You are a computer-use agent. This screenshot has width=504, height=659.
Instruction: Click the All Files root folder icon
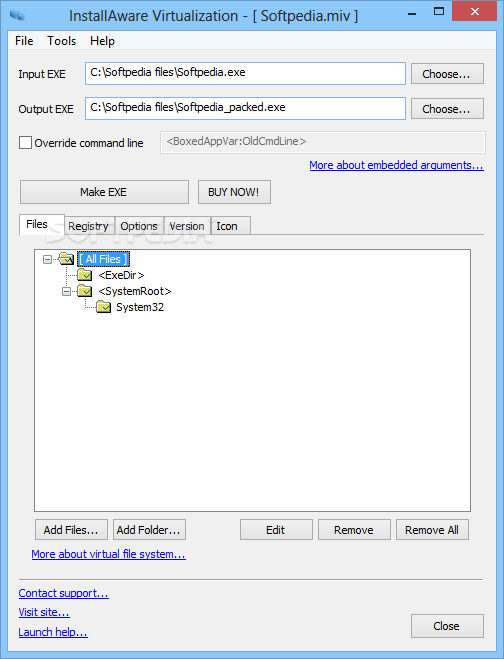point(66,258)
